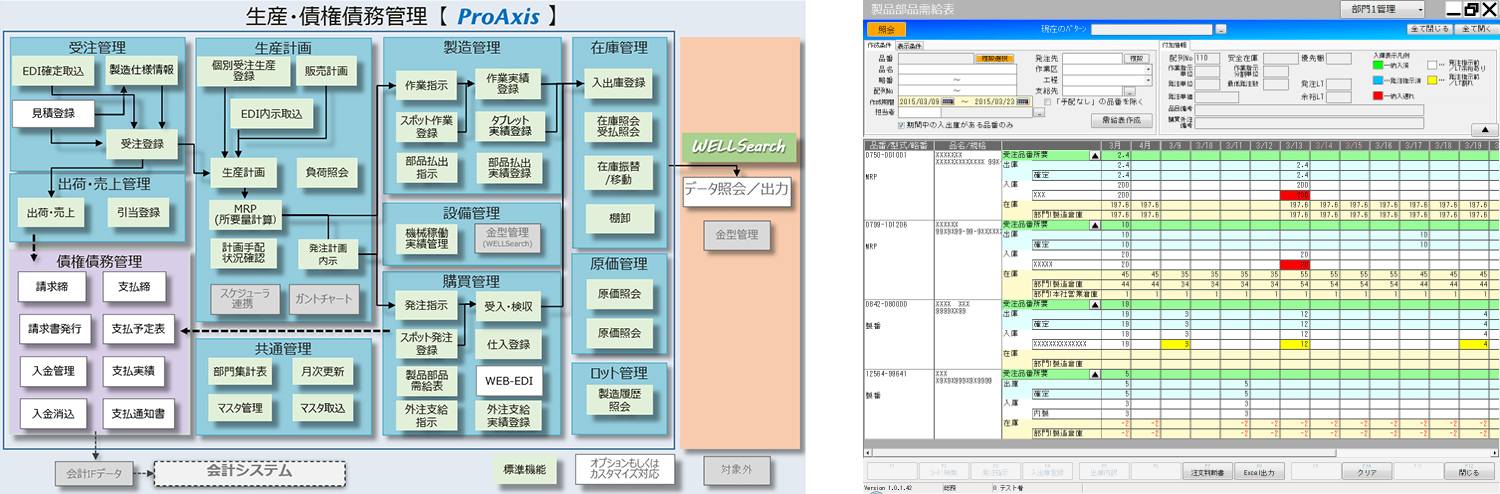Click the red 納入遅れ legend swatch

(1378, 95)
